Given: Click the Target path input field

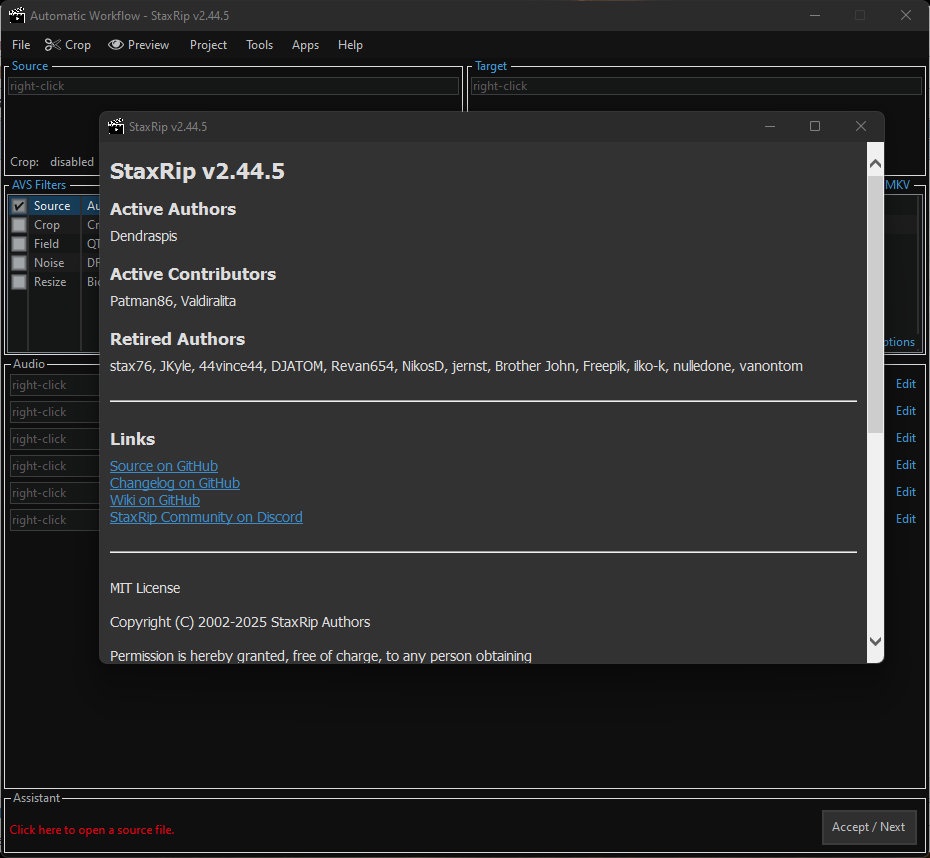Looking at the screenshot, I should [x=696, y=86].
